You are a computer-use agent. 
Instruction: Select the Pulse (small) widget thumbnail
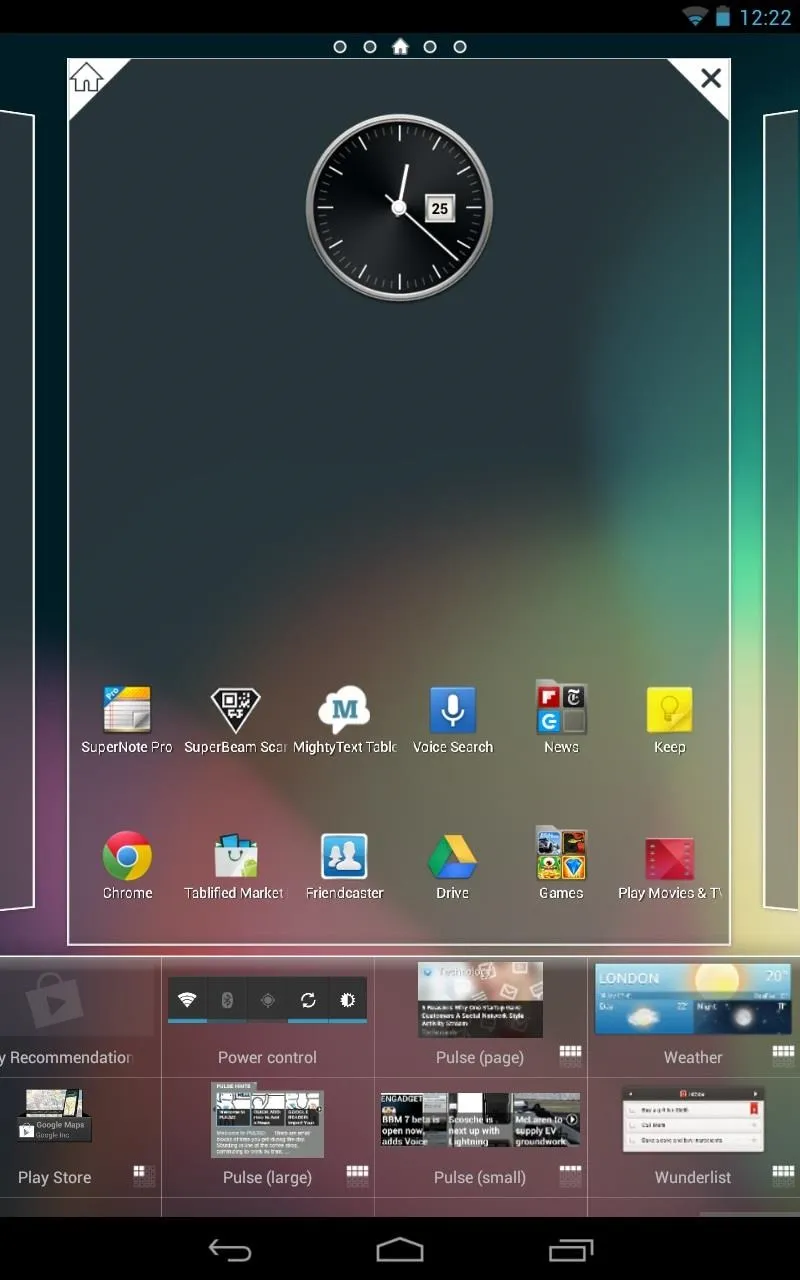[x=480, y=1120]
